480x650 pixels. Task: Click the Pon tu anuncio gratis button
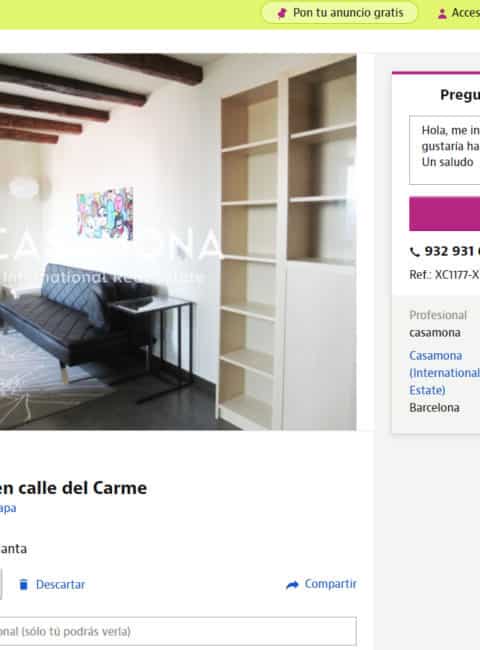339,13
